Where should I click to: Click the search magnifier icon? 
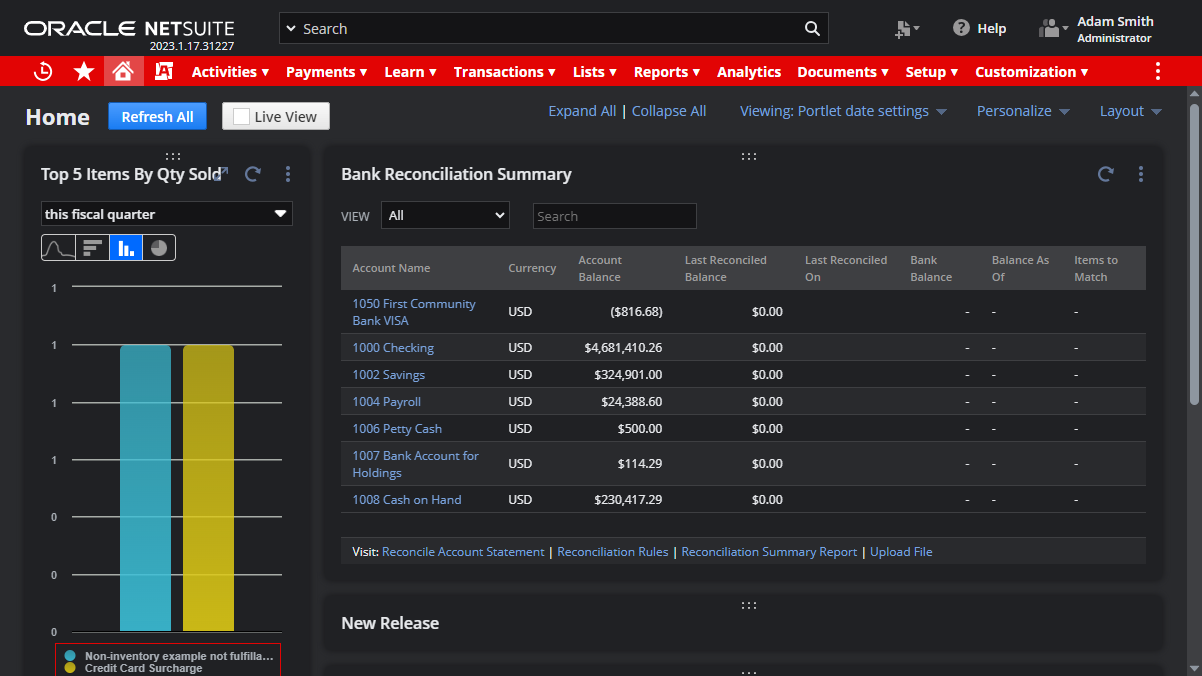click(x=812, y=29)
